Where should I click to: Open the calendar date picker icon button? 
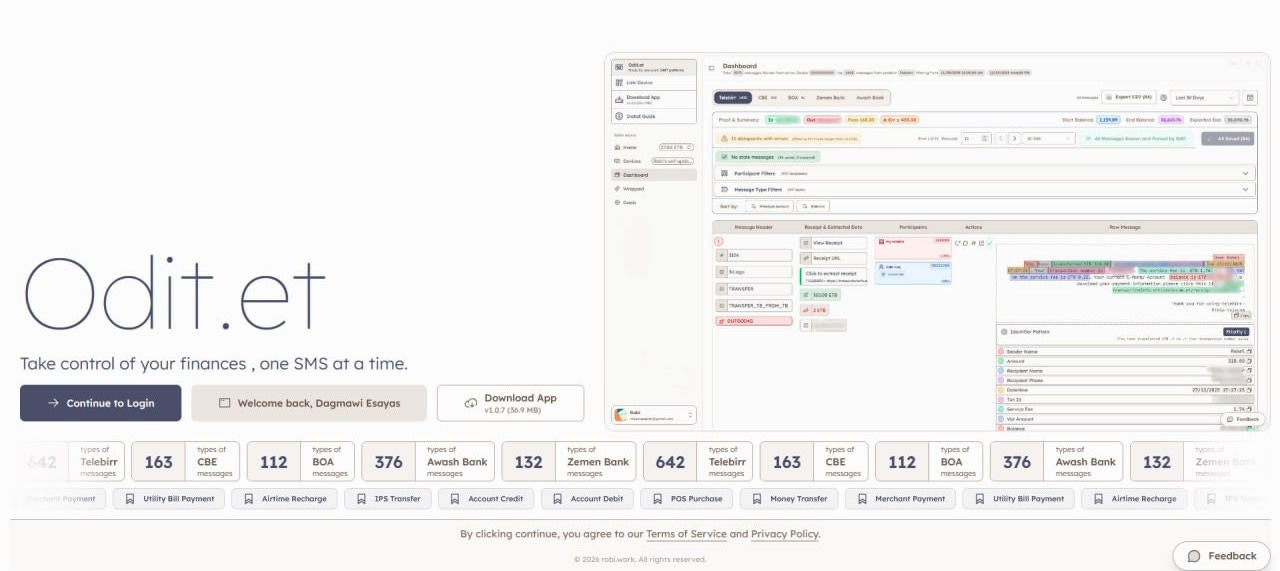click(x=1249, y=98)
